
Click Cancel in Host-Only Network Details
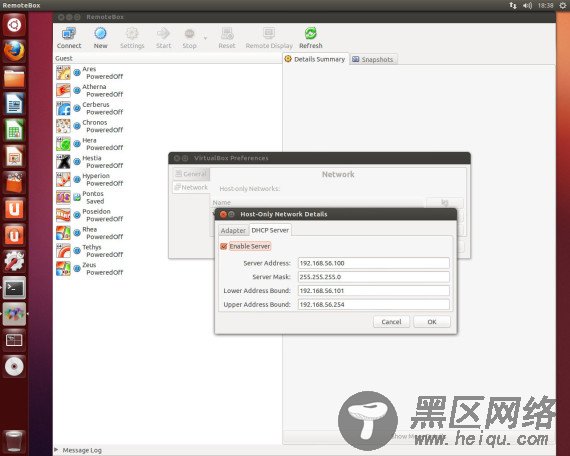[392, 322]
